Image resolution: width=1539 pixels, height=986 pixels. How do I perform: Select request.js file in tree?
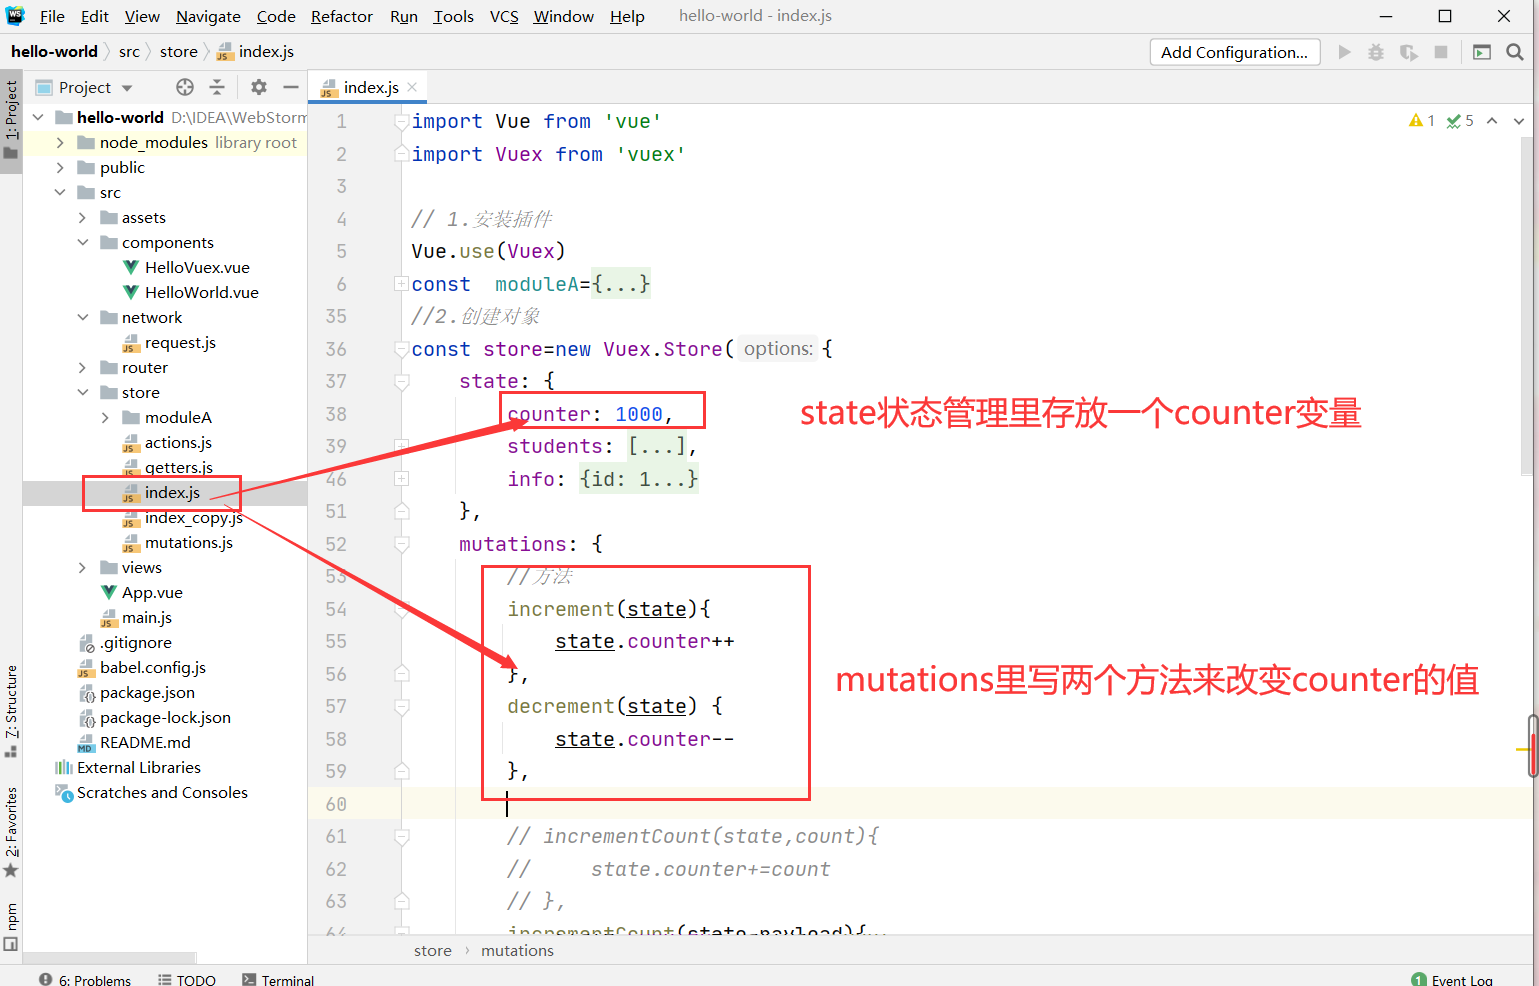pos(180,342)
